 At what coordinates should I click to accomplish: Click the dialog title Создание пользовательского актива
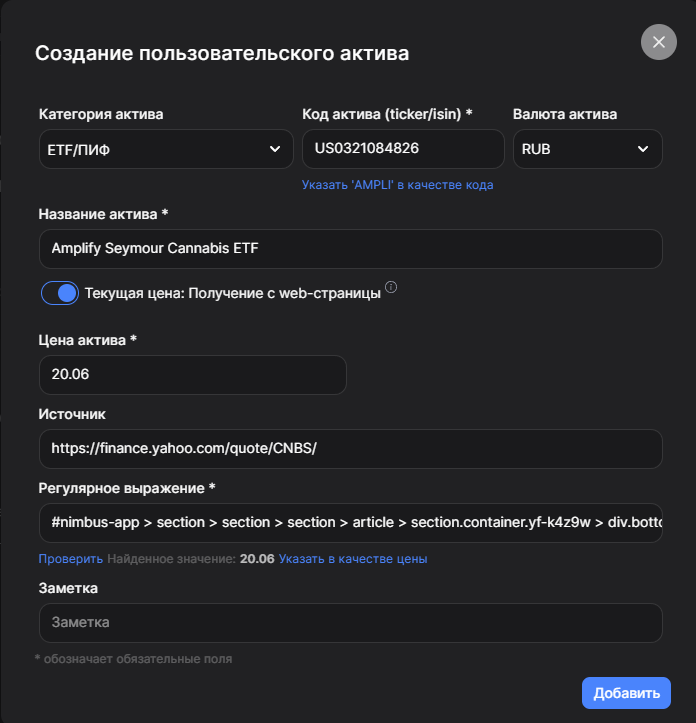tap(222, 53)
